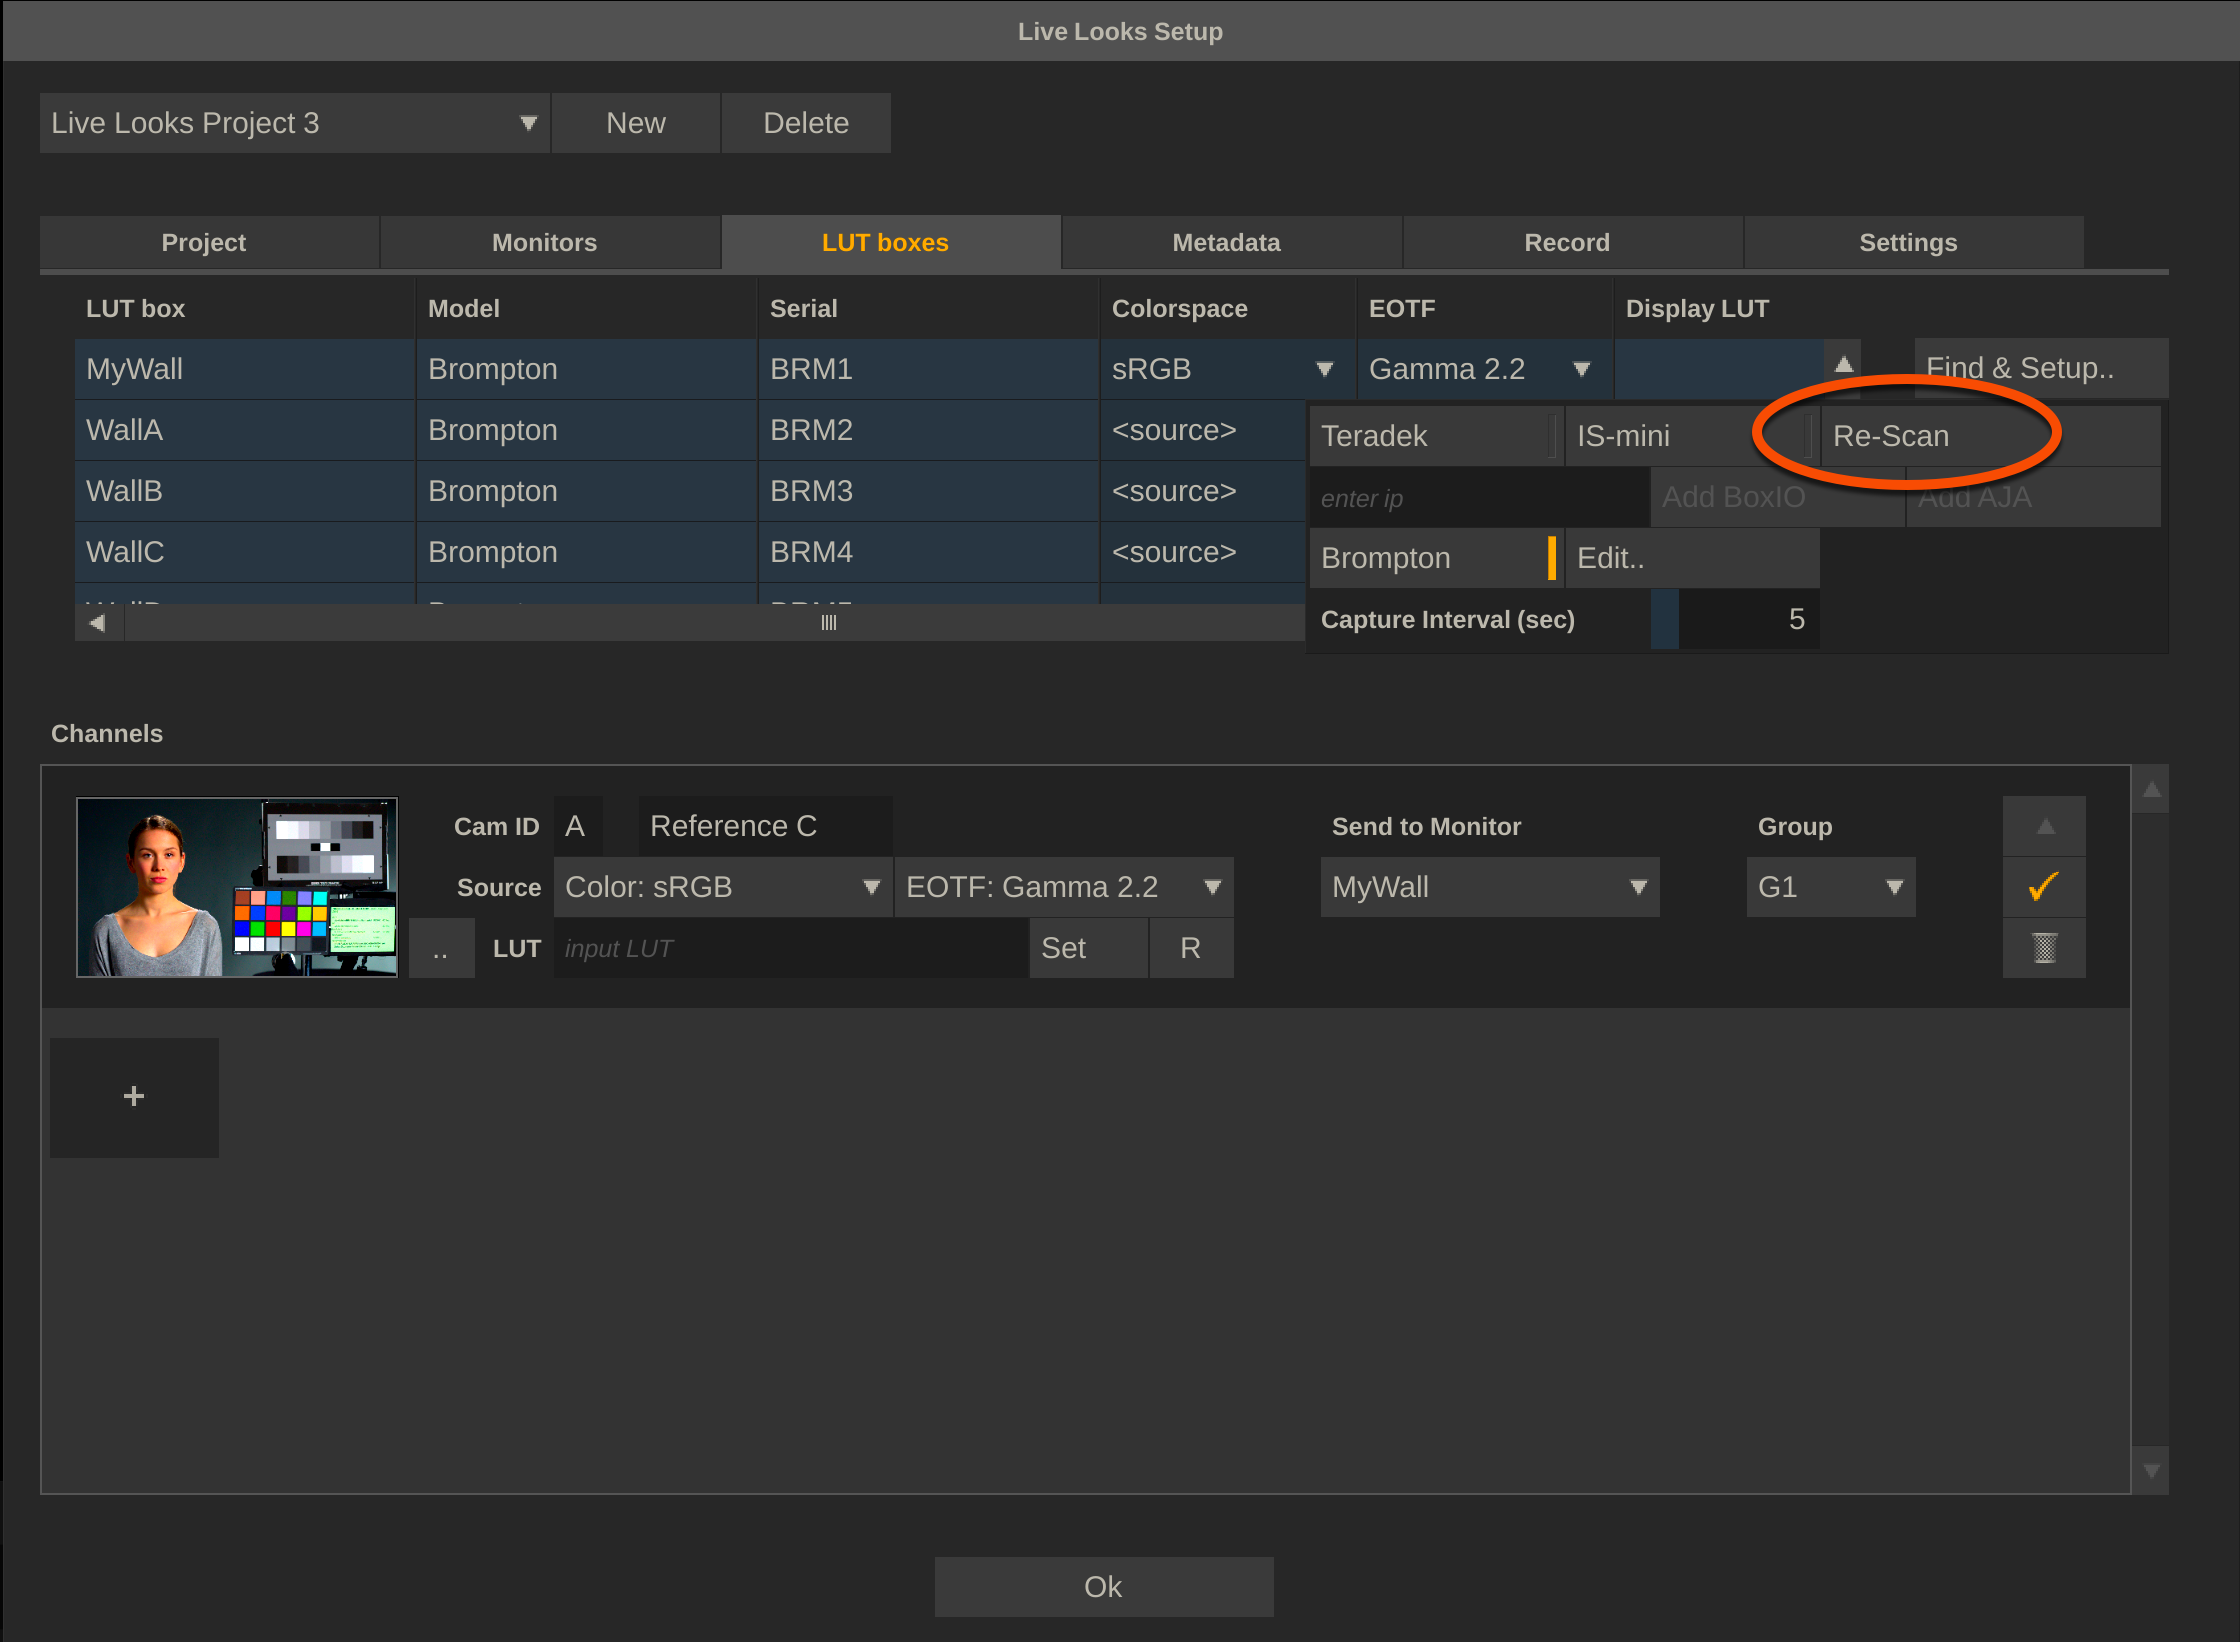Click the Capture Interval slider field
Viewport: 2240px width, 1642px height.
click(1735, 619)
